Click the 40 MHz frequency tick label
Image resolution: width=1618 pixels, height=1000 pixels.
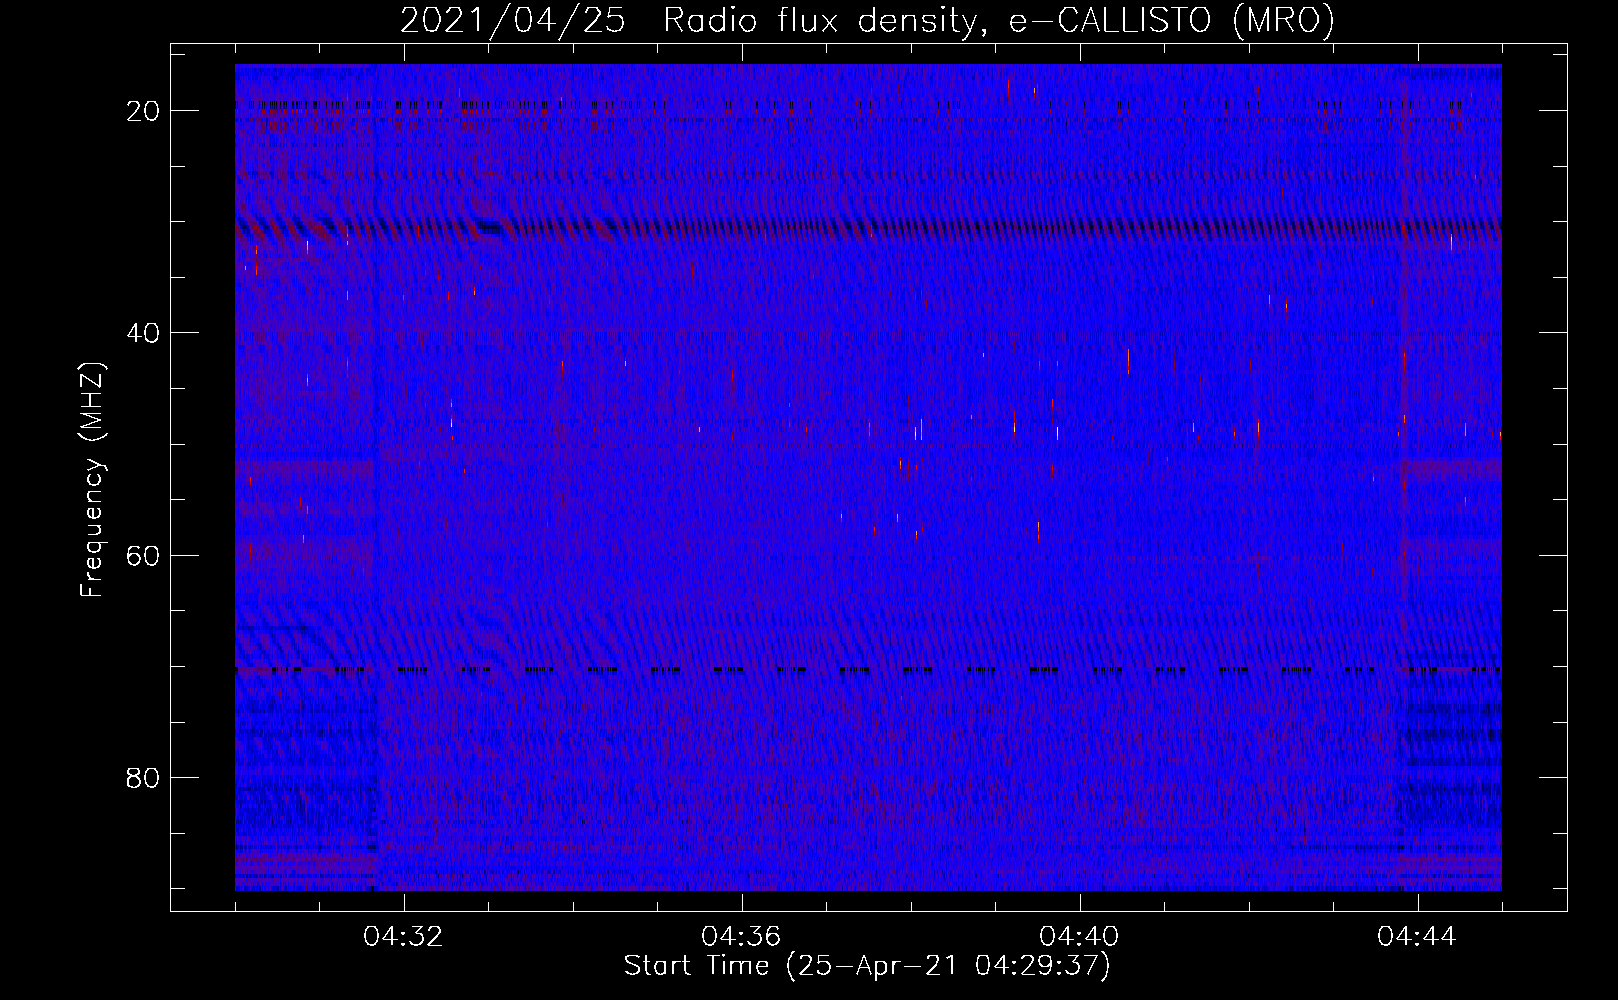pos(143,333)
